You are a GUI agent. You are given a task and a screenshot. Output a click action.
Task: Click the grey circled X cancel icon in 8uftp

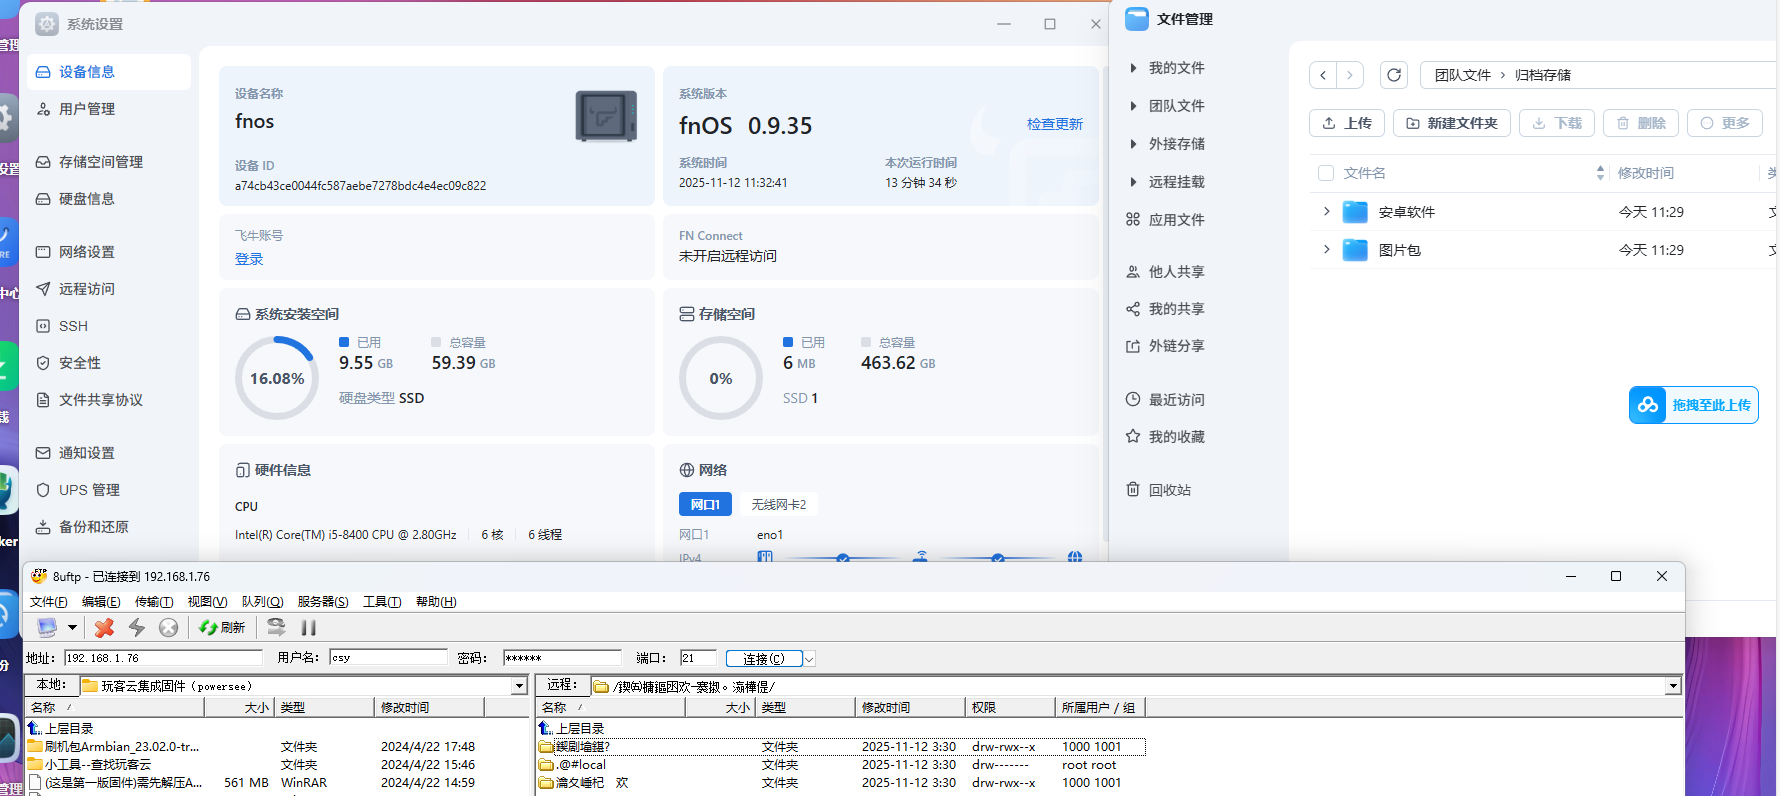[x=169, y=627]
